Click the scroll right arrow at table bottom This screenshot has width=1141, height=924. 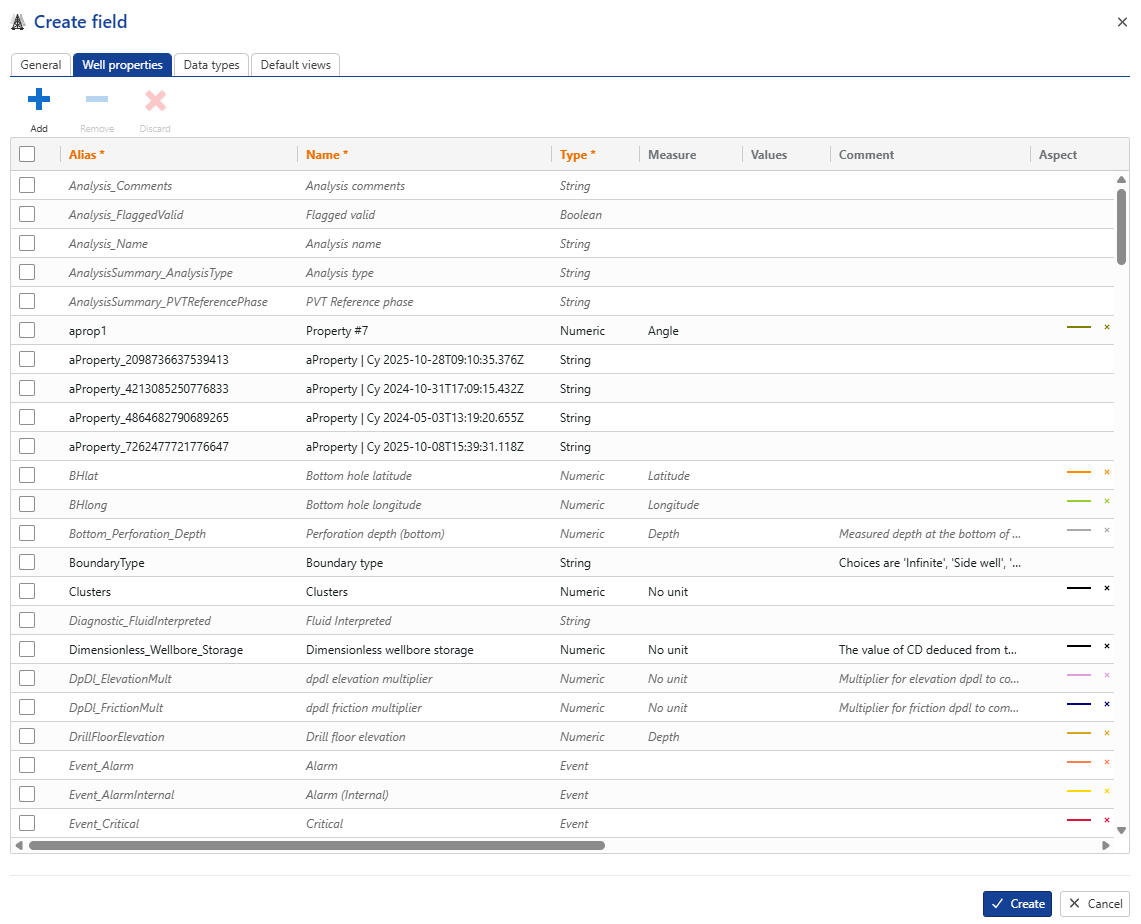[x=1106, y=845]
